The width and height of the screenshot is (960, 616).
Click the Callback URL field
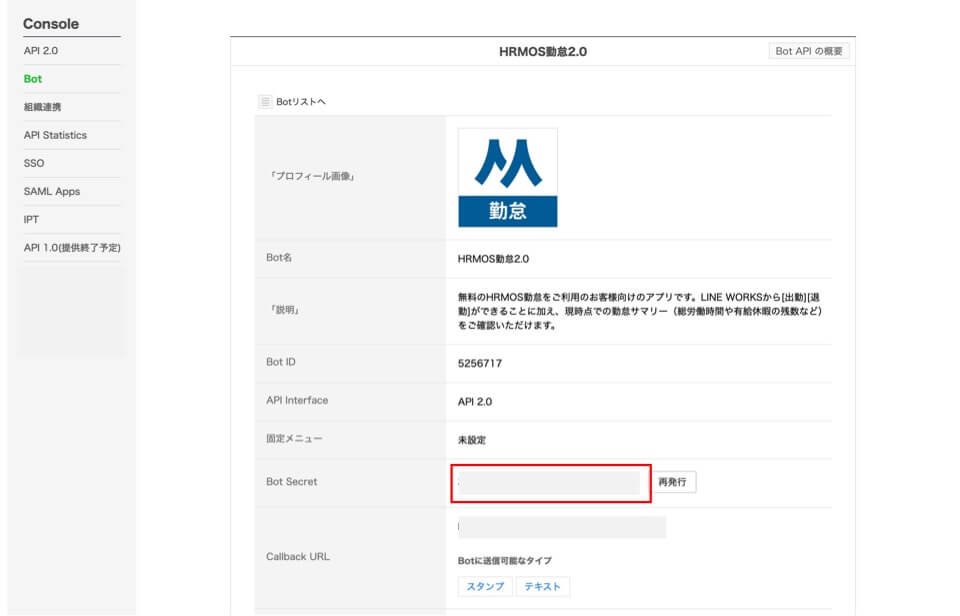(562, 527)
